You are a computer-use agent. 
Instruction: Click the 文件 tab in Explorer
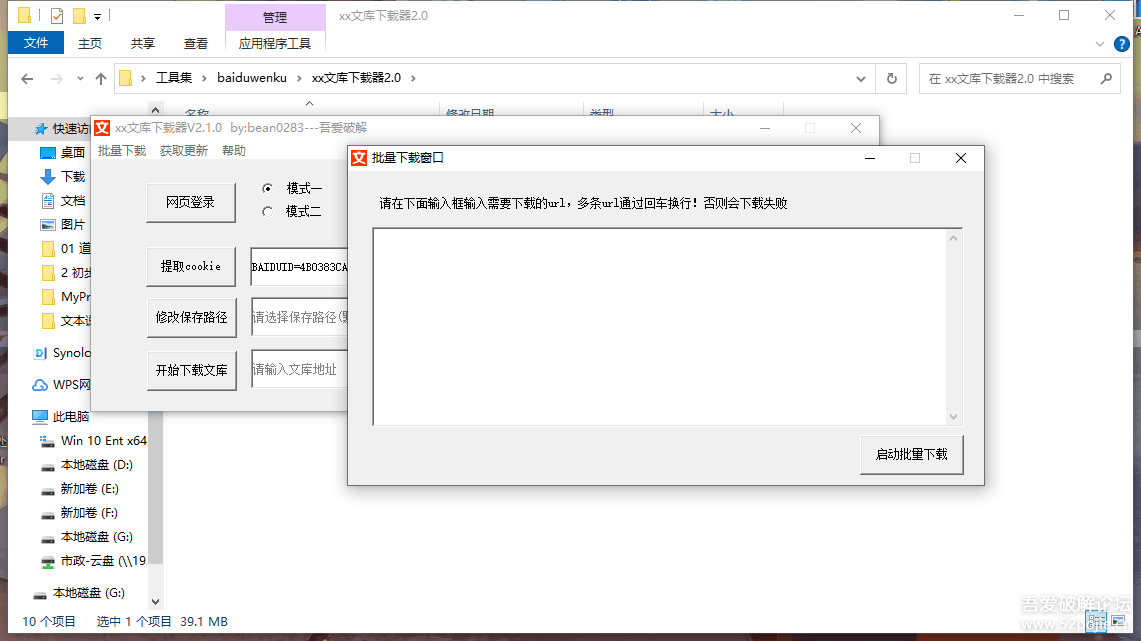click(36, 43)
